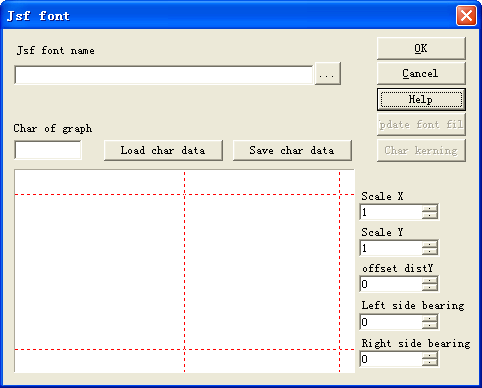
Task: Click Save char data button
Action: 292,150
